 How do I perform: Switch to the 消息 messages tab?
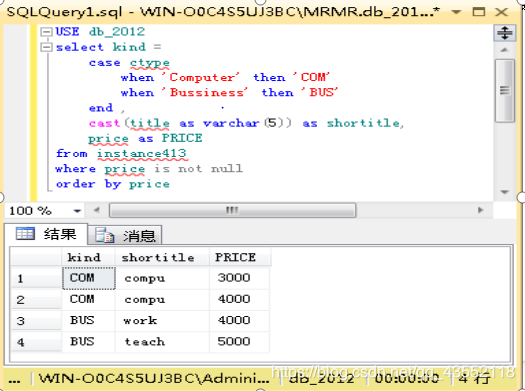[x=125, y=236]
